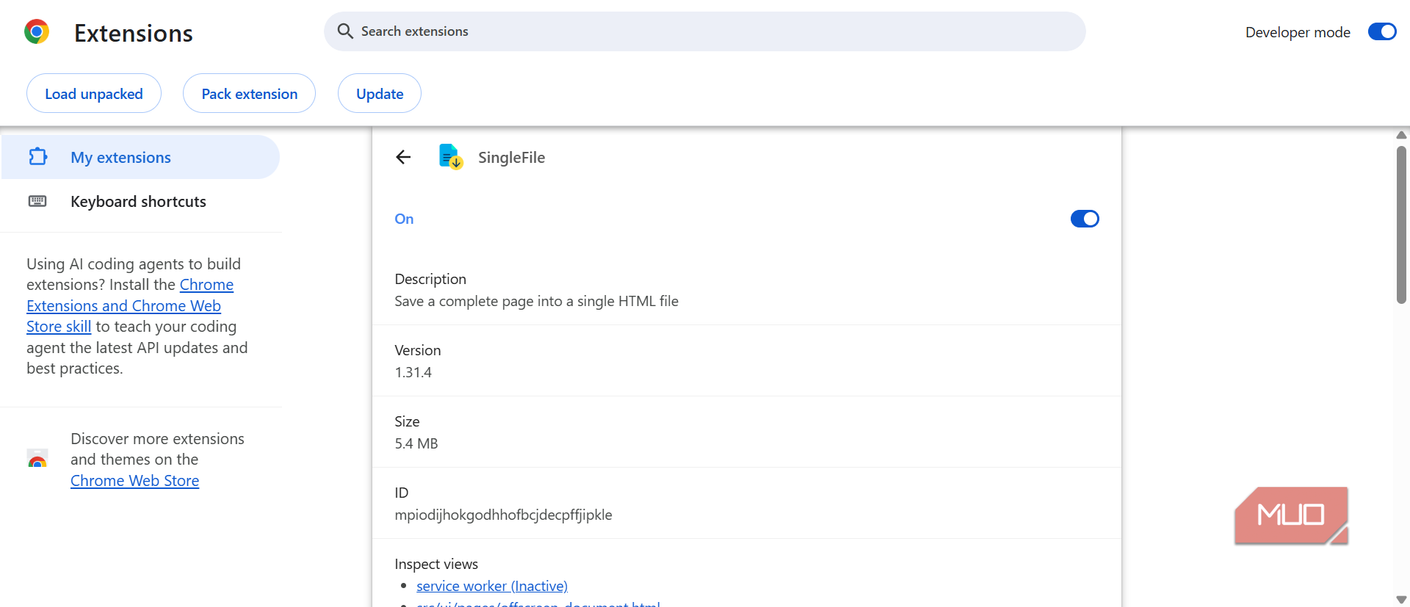Click Load unpacked button
The image size is (1410, 607).
(94, 94)
